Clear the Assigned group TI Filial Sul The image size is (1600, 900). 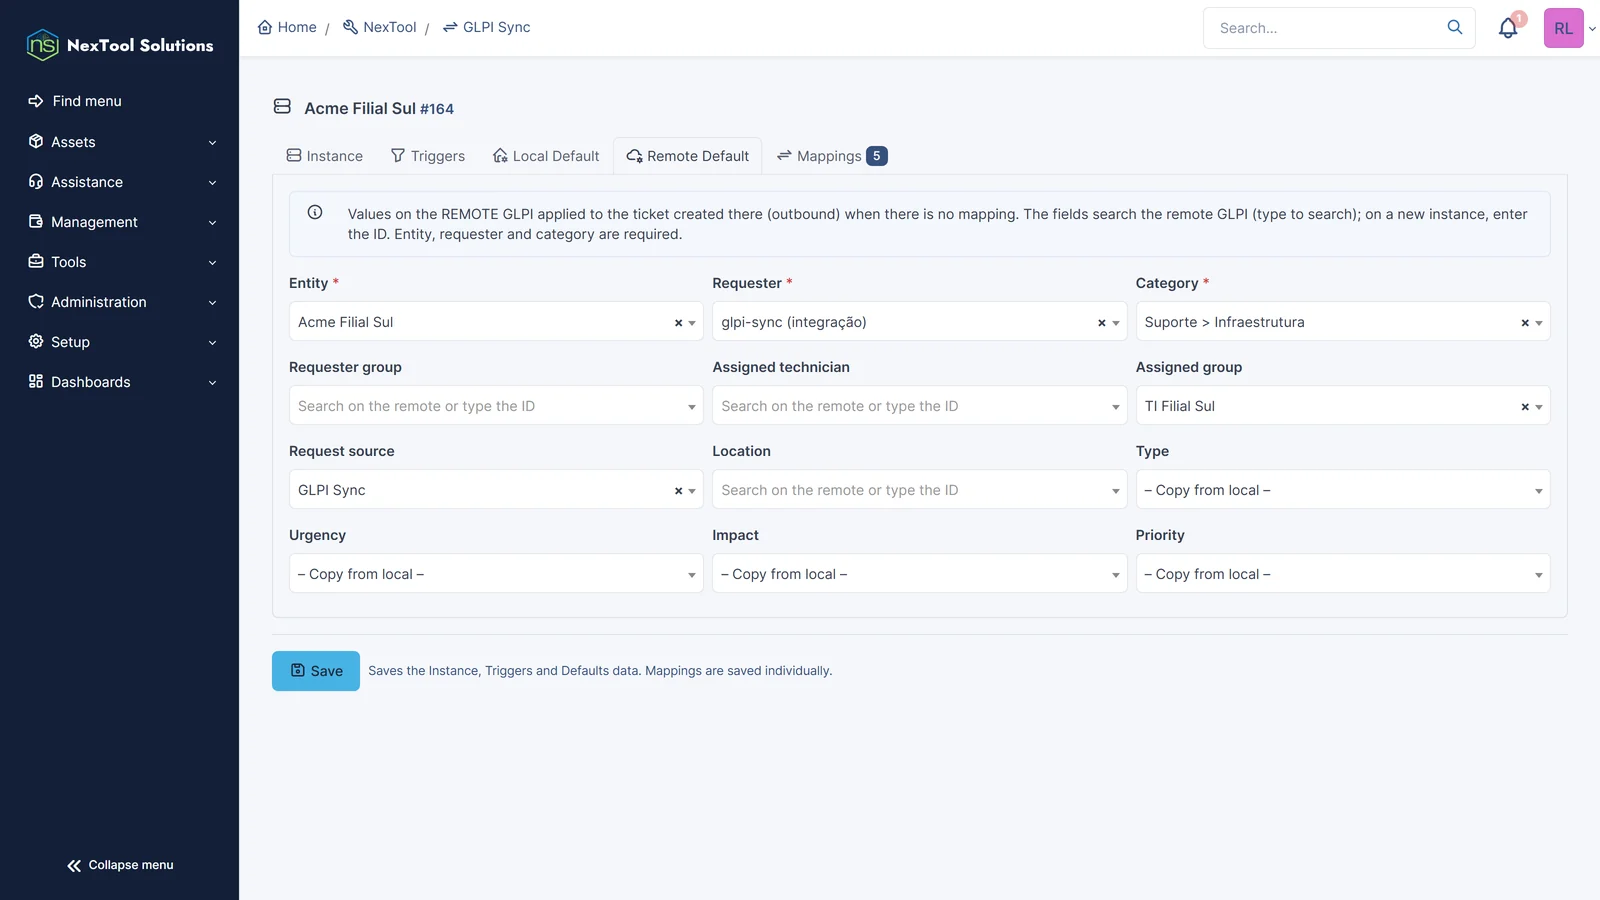click(1525, 407)
